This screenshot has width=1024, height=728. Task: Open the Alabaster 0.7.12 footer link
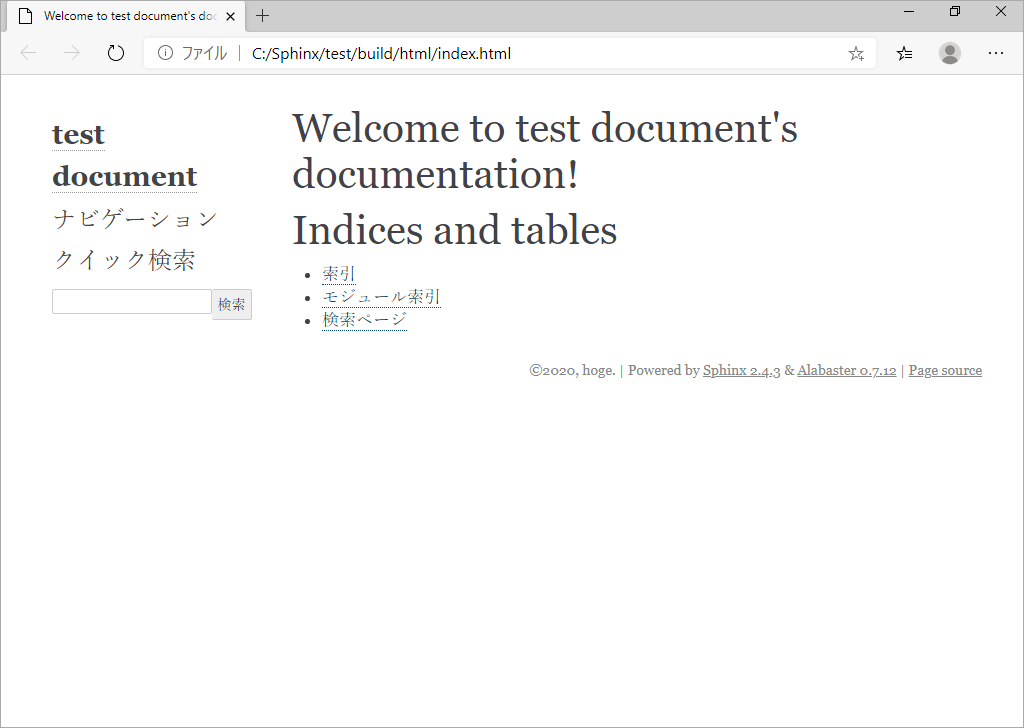coord(846,370)
